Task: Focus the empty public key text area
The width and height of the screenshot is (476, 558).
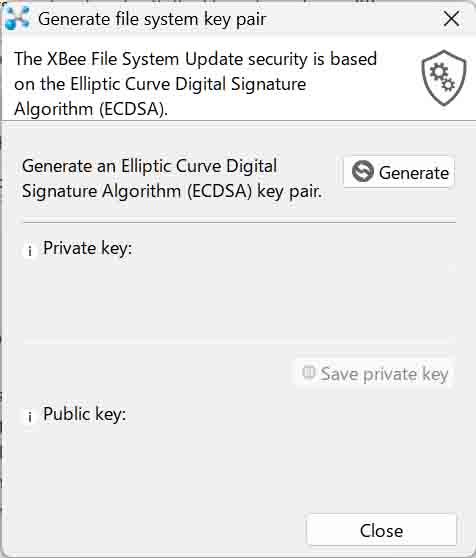Action: click(x=239, y=466)
